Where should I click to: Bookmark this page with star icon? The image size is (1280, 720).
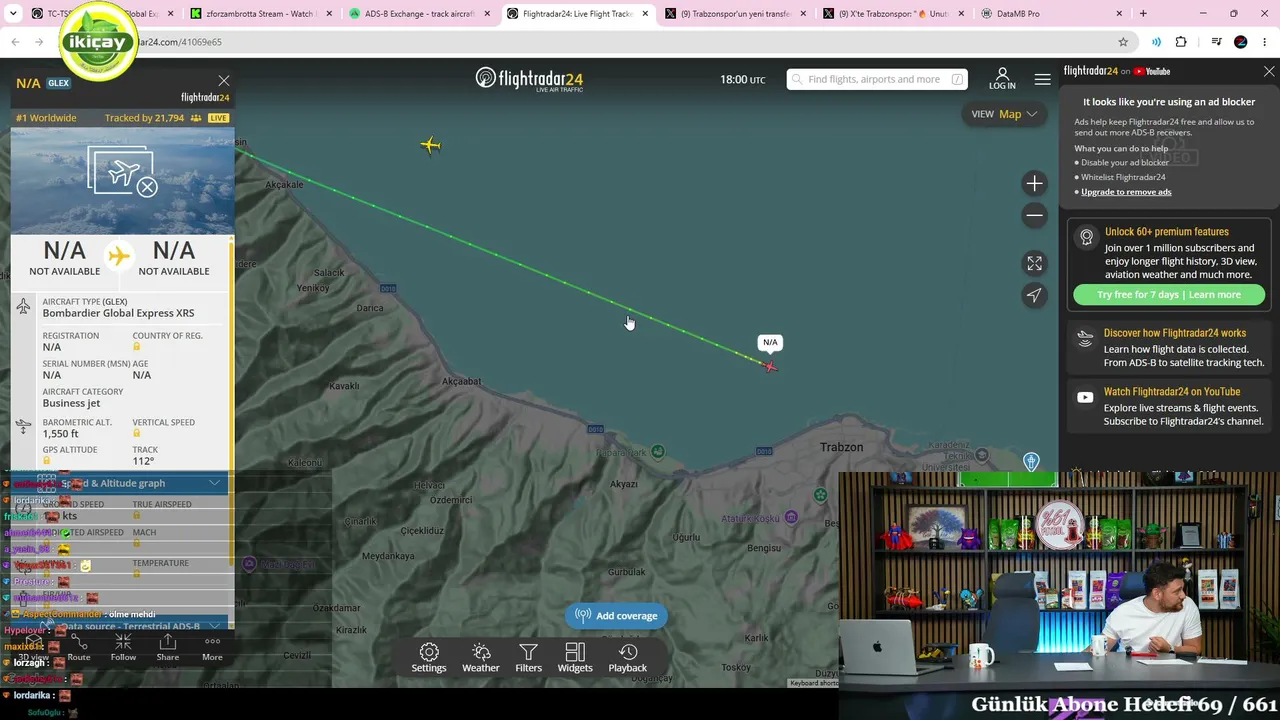tap(1123, 42)
